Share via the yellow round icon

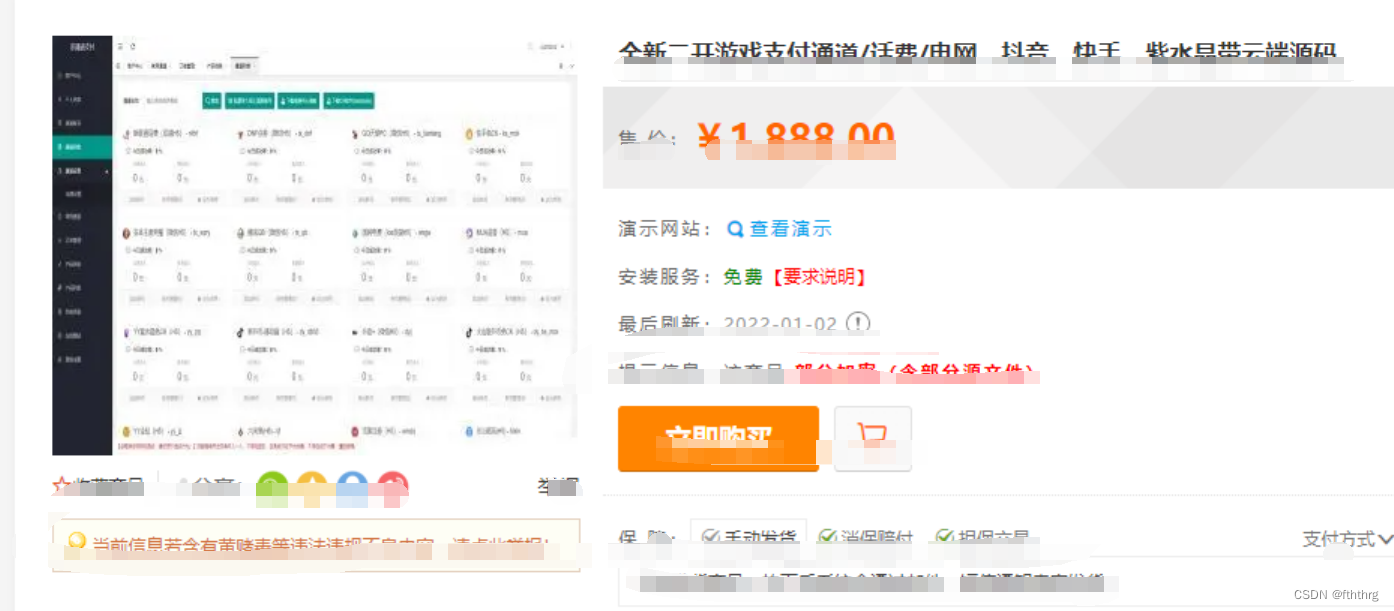(312, 487)
